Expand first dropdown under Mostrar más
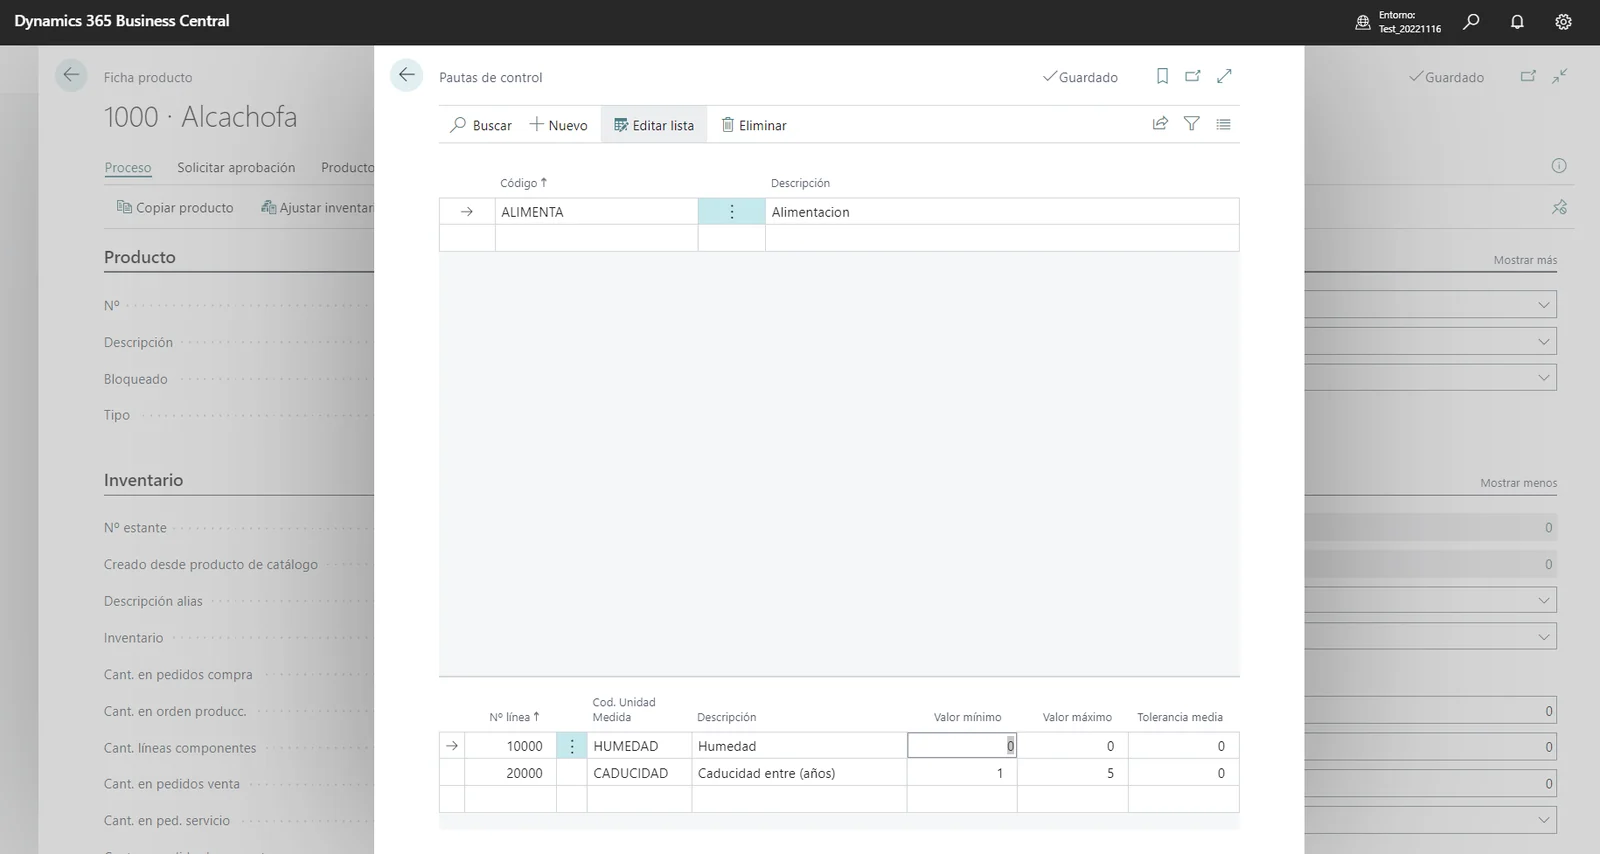This screenshot has height=854, width=1600. coord(1544,305)
